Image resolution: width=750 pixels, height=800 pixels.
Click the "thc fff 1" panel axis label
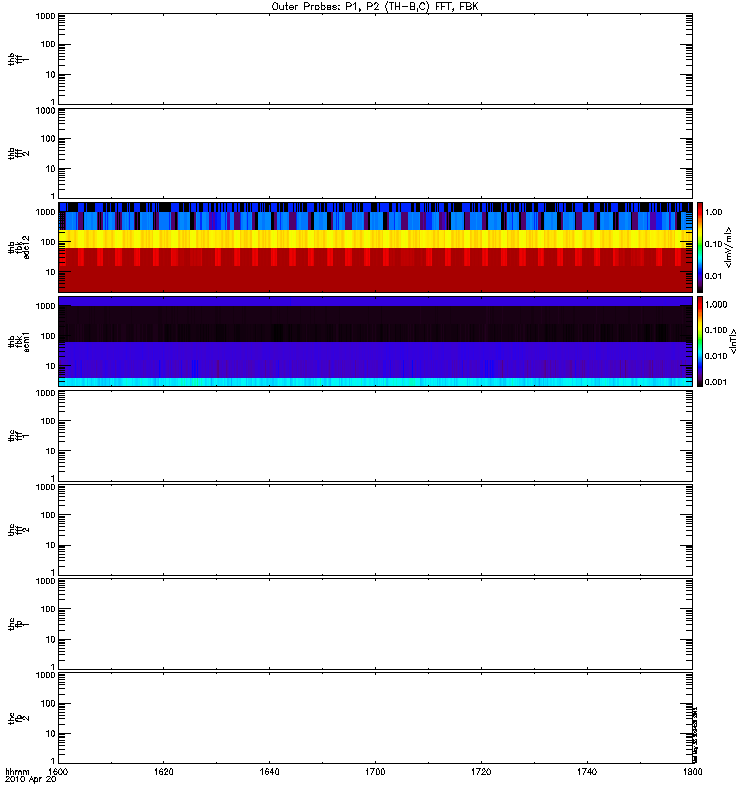(18, 435)
